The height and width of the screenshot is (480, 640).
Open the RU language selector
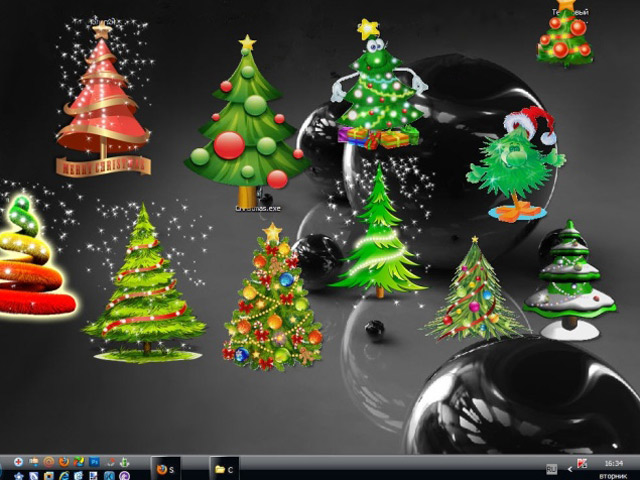coord(551,468)
